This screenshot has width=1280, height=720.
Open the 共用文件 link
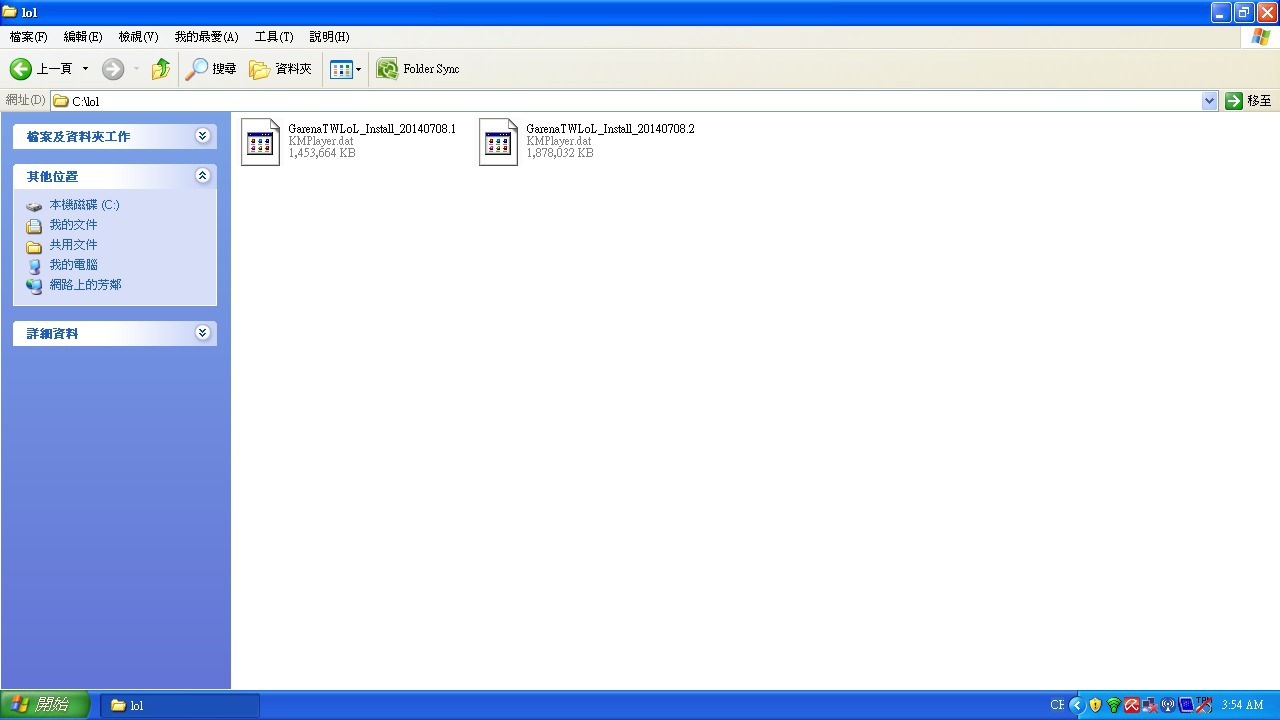point(74,245)
